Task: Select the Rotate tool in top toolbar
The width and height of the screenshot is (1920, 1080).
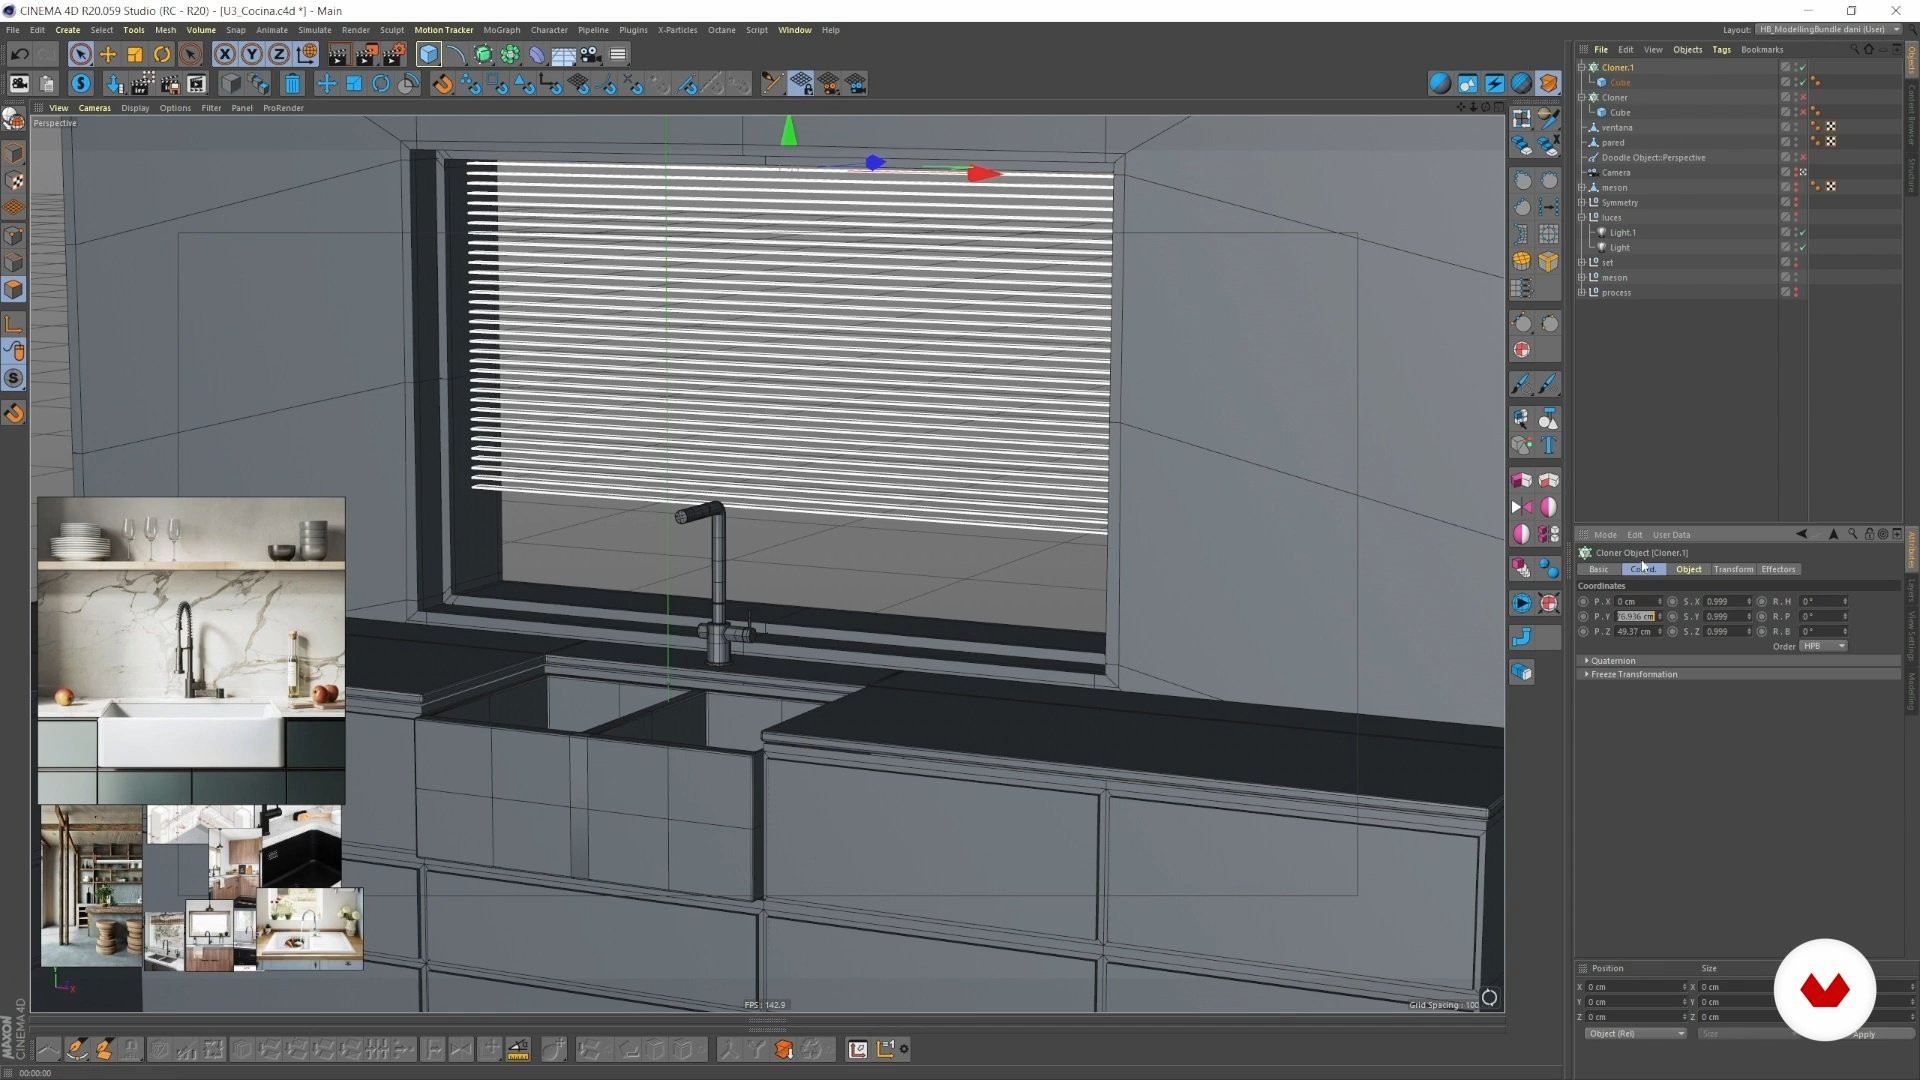Action: tap(162, 54)
